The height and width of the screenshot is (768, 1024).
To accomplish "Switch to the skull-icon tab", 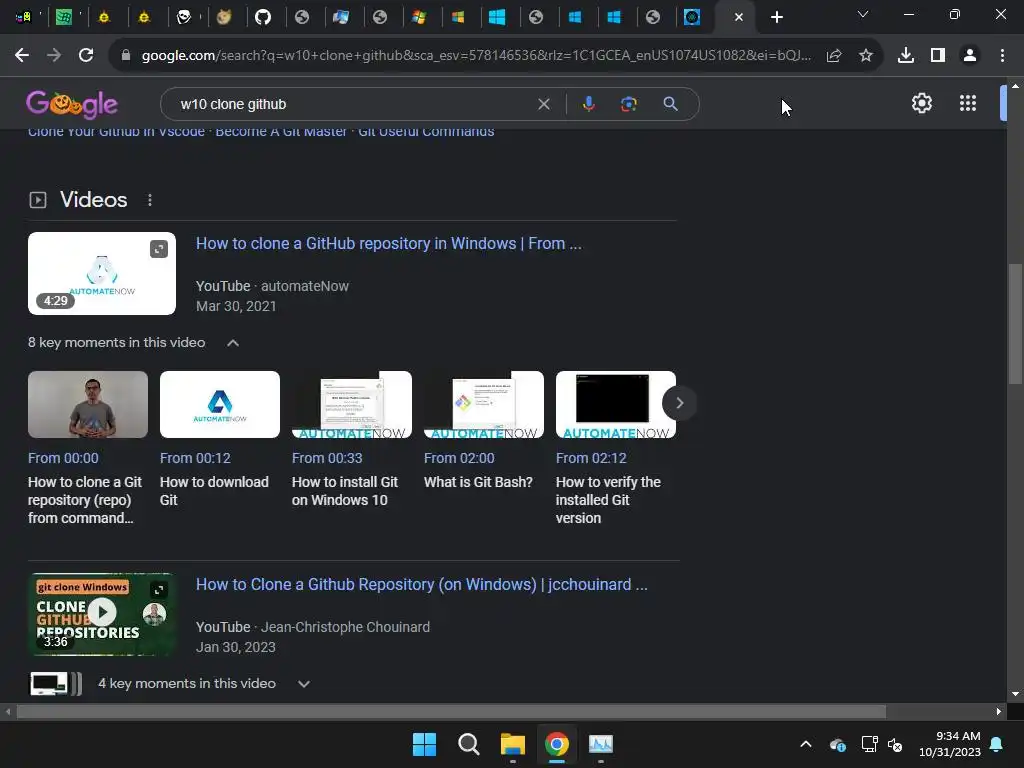I will pos(184,17).
